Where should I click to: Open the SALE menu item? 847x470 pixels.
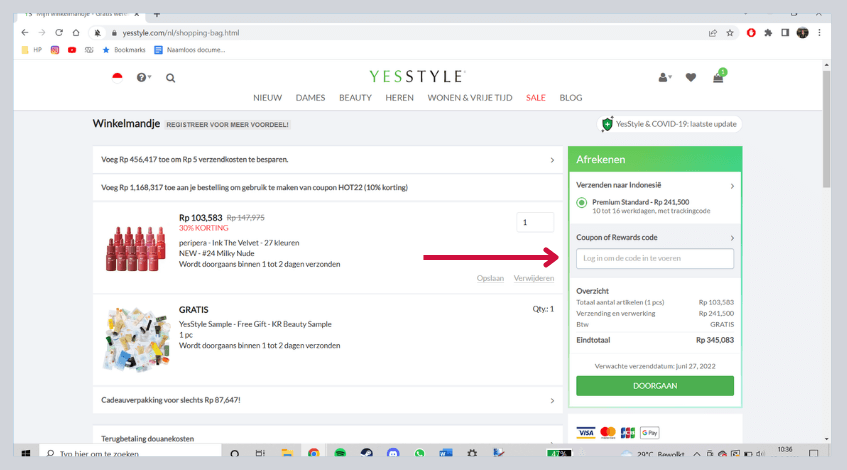click(x=536, y=98)
